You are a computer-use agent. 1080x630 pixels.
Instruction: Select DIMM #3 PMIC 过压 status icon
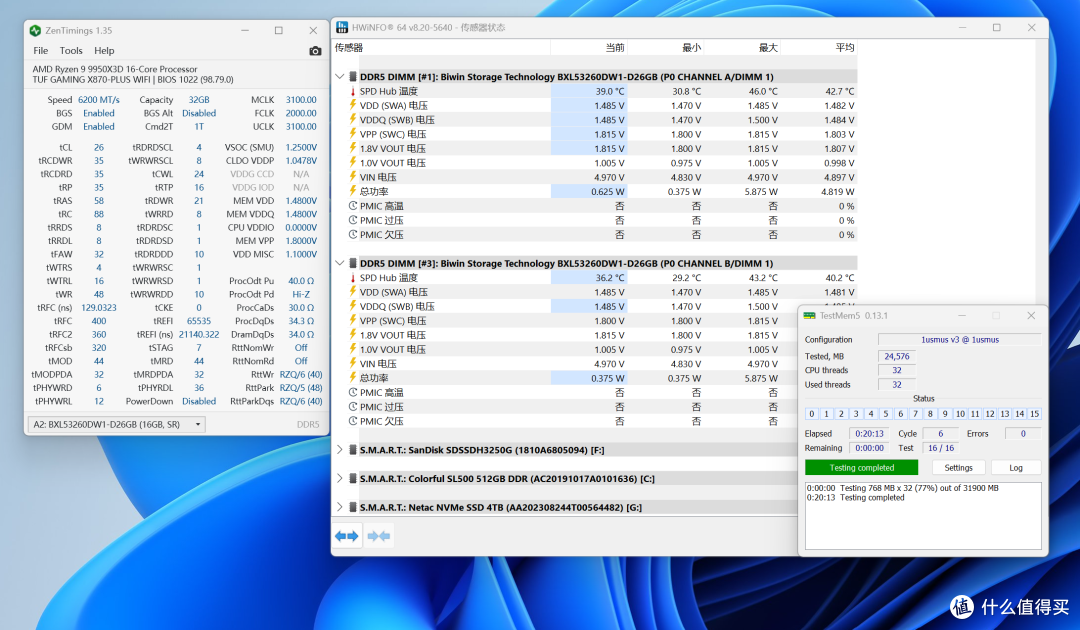pyautogui.click(x=353, y=406)
